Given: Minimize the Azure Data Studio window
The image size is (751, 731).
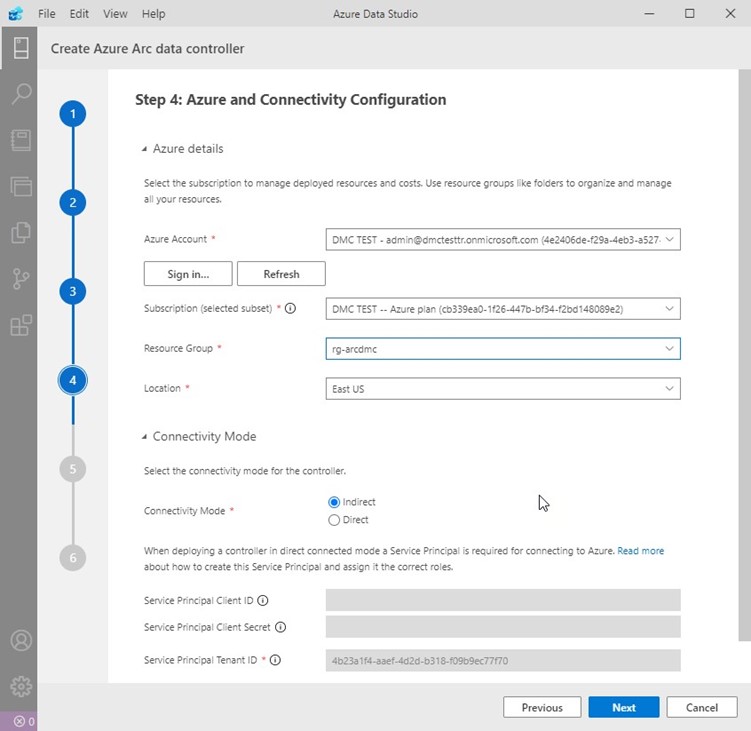Looking at the screenshot, I should [649, 14].
